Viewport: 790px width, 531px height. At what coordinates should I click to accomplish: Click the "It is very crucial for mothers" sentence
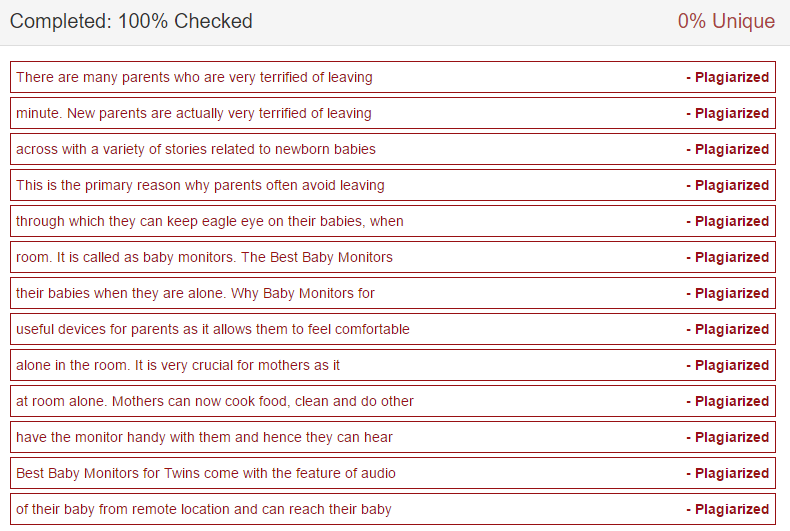[x=178, y=365]
